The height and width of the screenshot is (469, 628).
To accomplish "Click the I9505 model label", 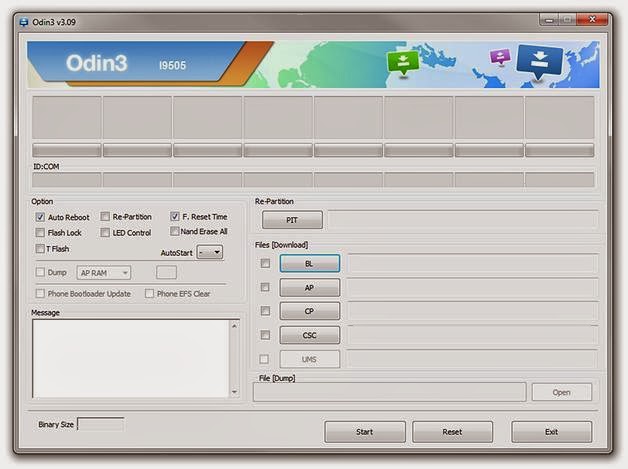I will [x=172, y=65].
